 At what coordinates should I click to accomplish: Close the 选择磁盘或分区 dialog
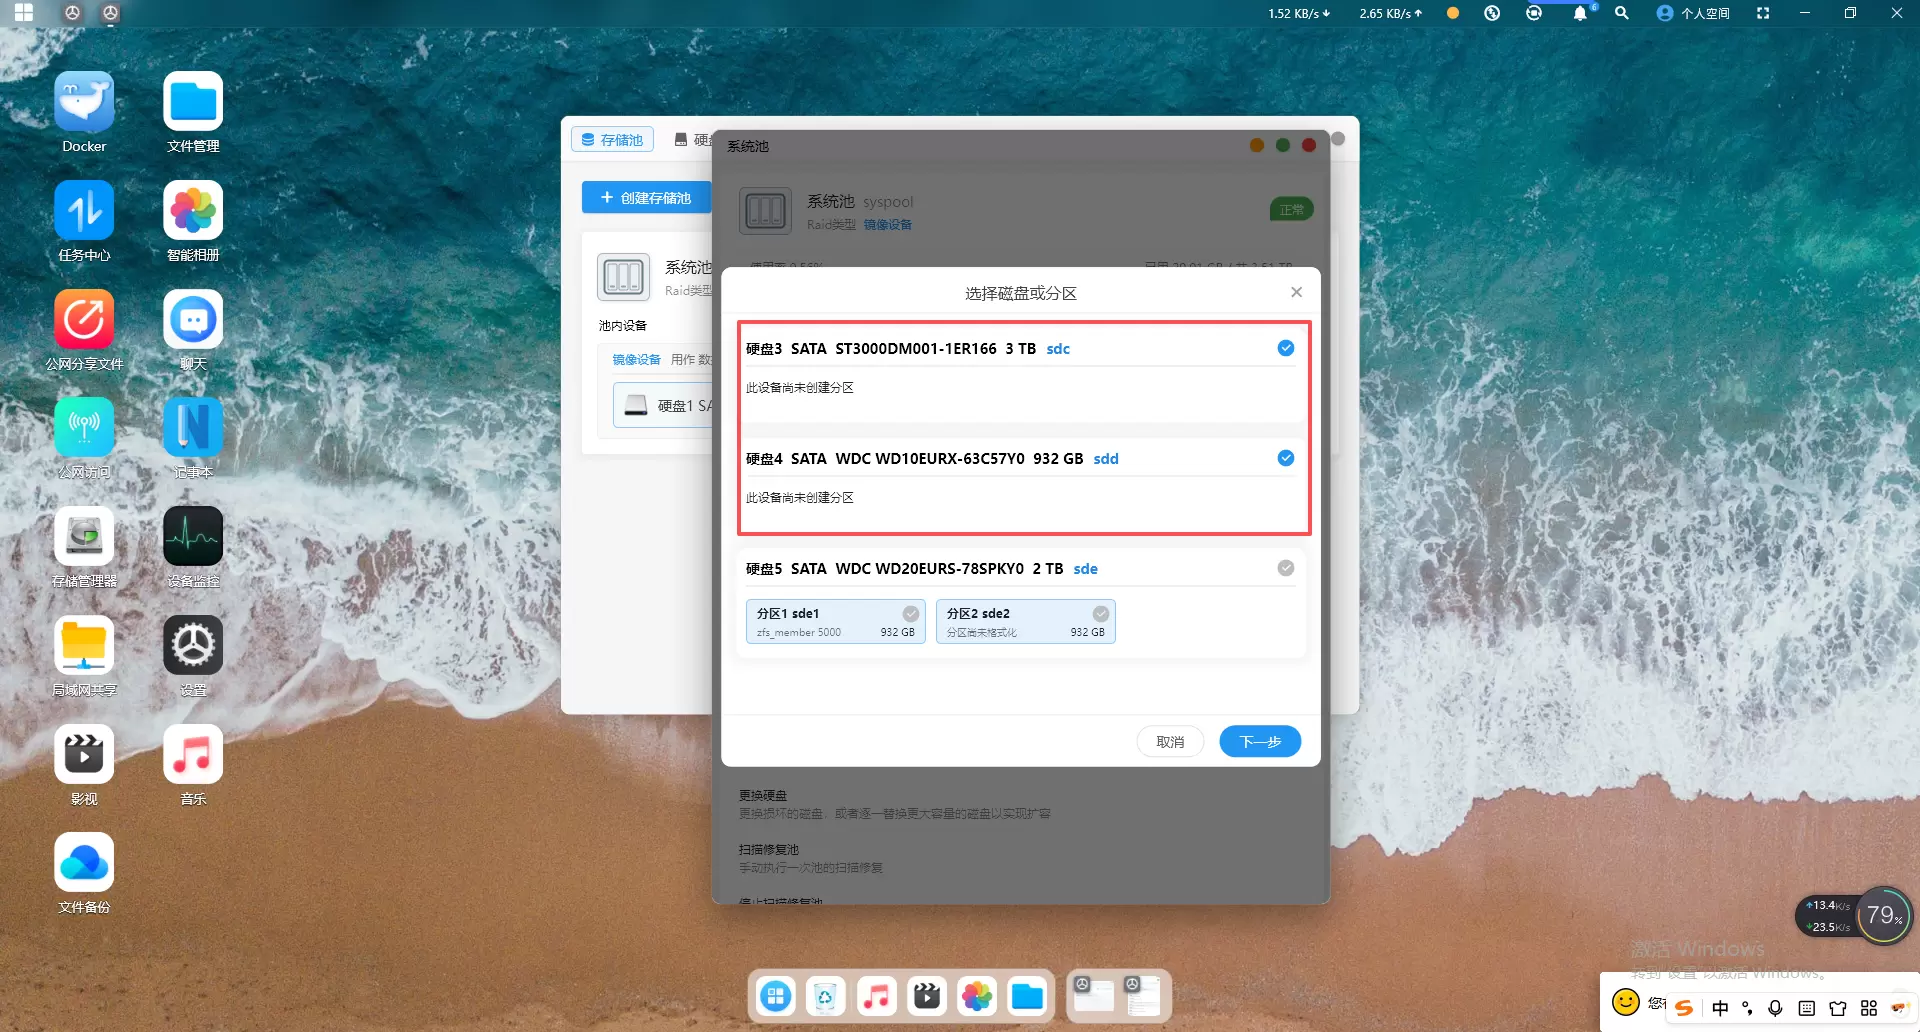(x=1296, y=292)
